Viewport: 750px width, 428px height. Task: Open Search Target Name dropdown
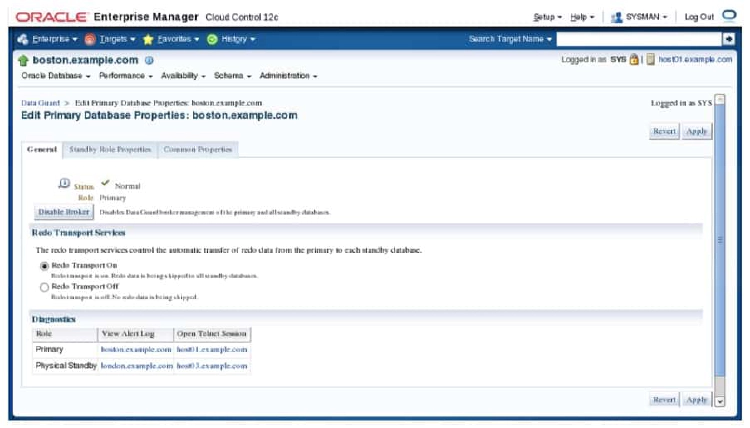click(510, 39)
